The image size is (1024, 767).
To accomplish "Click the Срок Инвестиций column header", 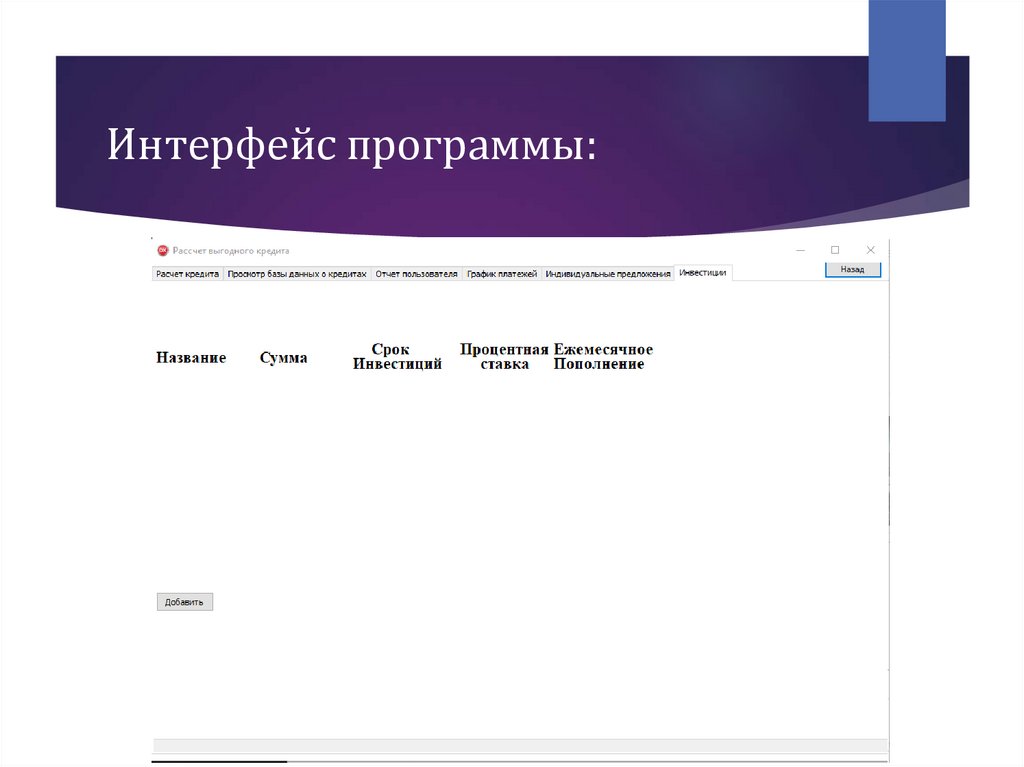I will tap(397, 357).
